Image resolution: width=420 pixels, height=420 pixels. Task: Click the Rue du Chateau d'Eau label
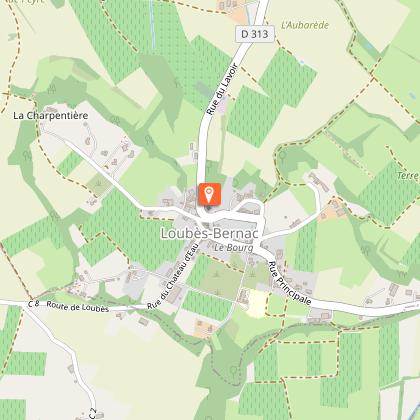pos(173,276)
